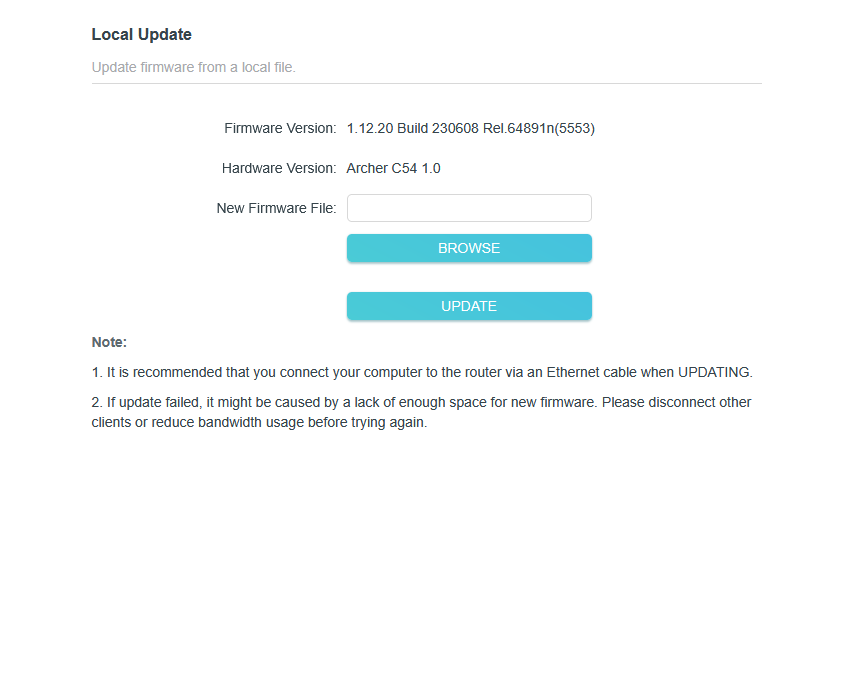Click the 'Update firmware from a local file' subtitle
849x698 pixels.
coord(193,68)
